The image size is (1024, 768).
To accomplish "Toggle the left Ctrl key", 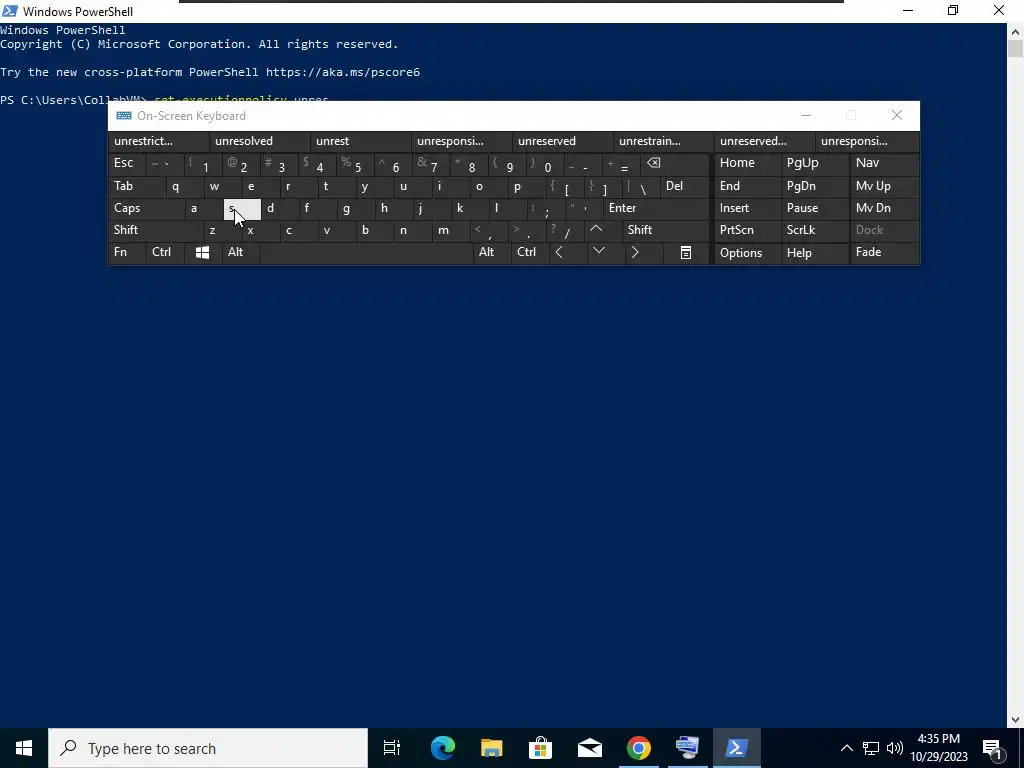I will tap(165, 252).
